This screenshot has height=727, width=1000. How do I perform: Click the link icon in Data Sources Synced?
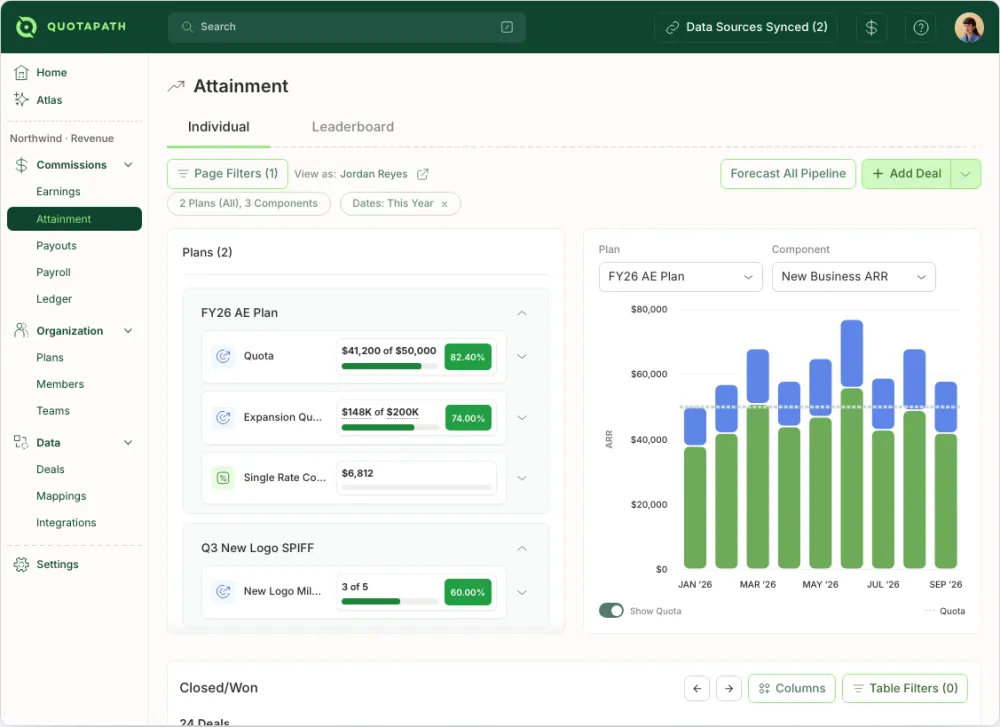point(672,27)
